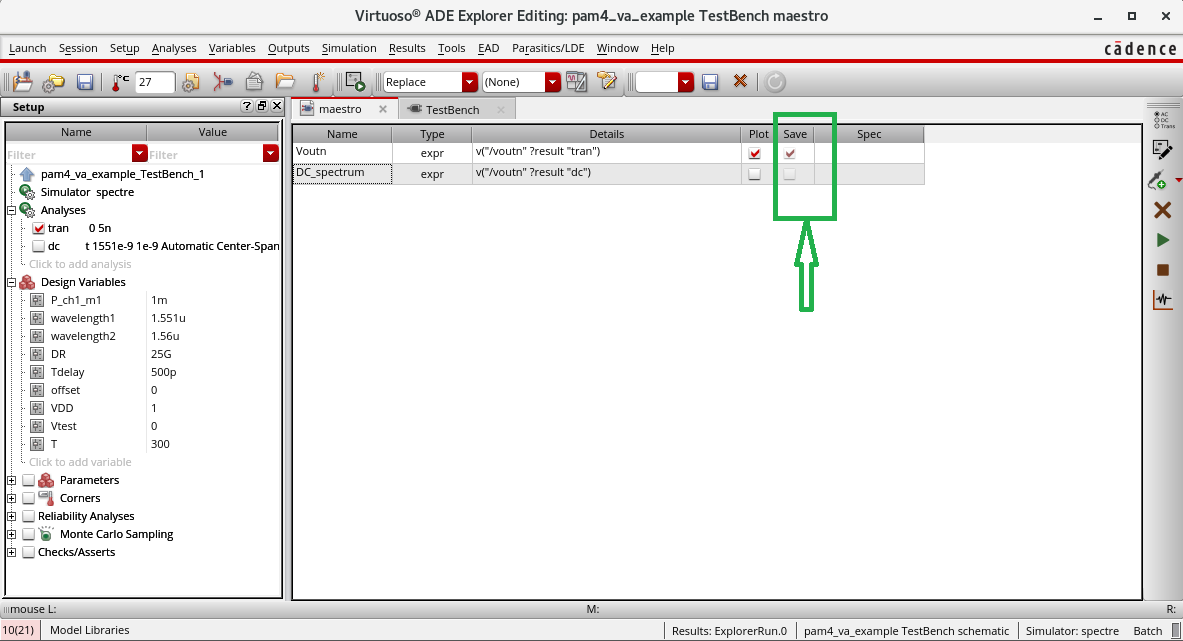Click the edit outputs pencil icon in sidebar

coord(1163,149)
